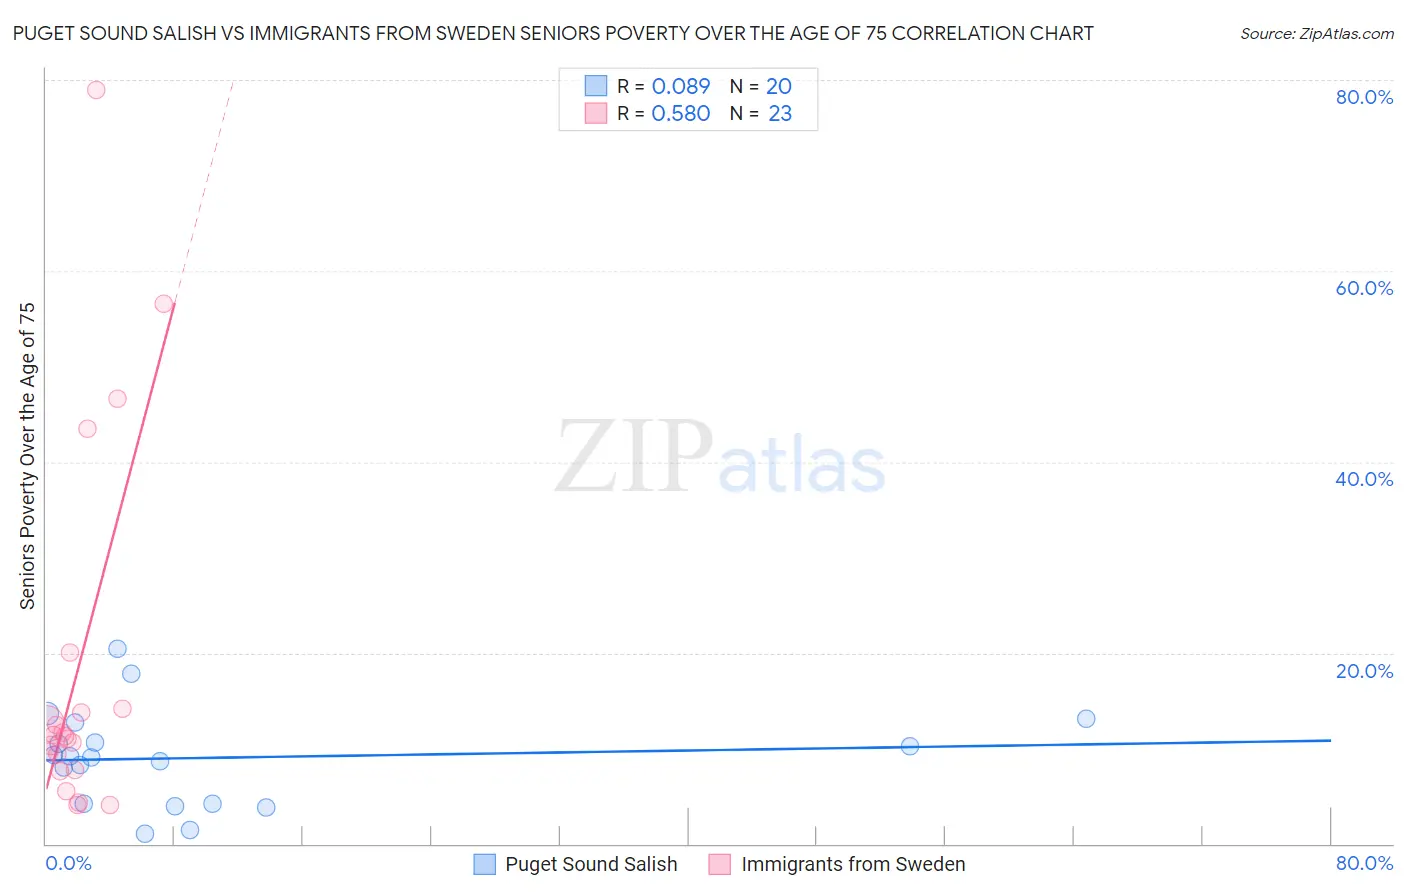The image size is (1406, 892).
Task: Click the blue data point below the ZIPatlas watermark
Action: [x=910, y=745]
